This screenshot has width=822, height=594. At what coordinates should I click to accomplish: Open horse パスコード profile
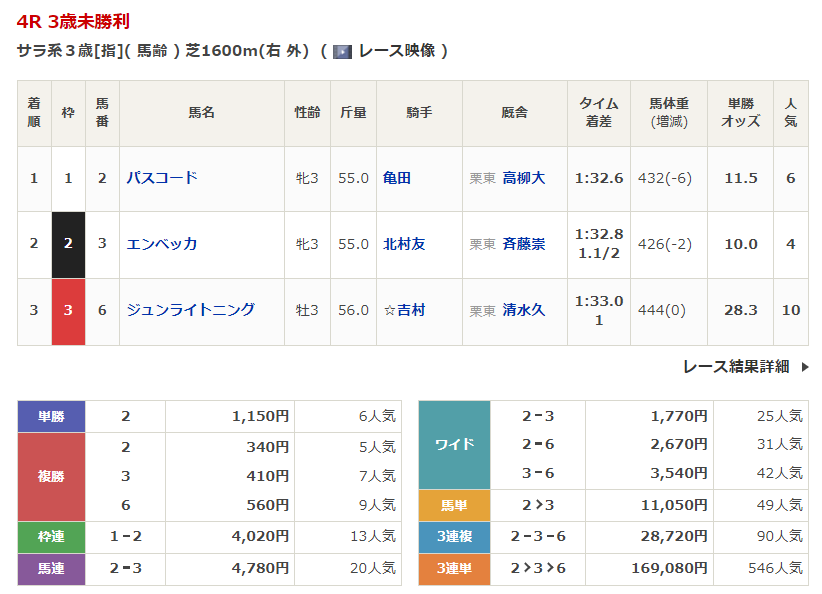coord(161,178)
